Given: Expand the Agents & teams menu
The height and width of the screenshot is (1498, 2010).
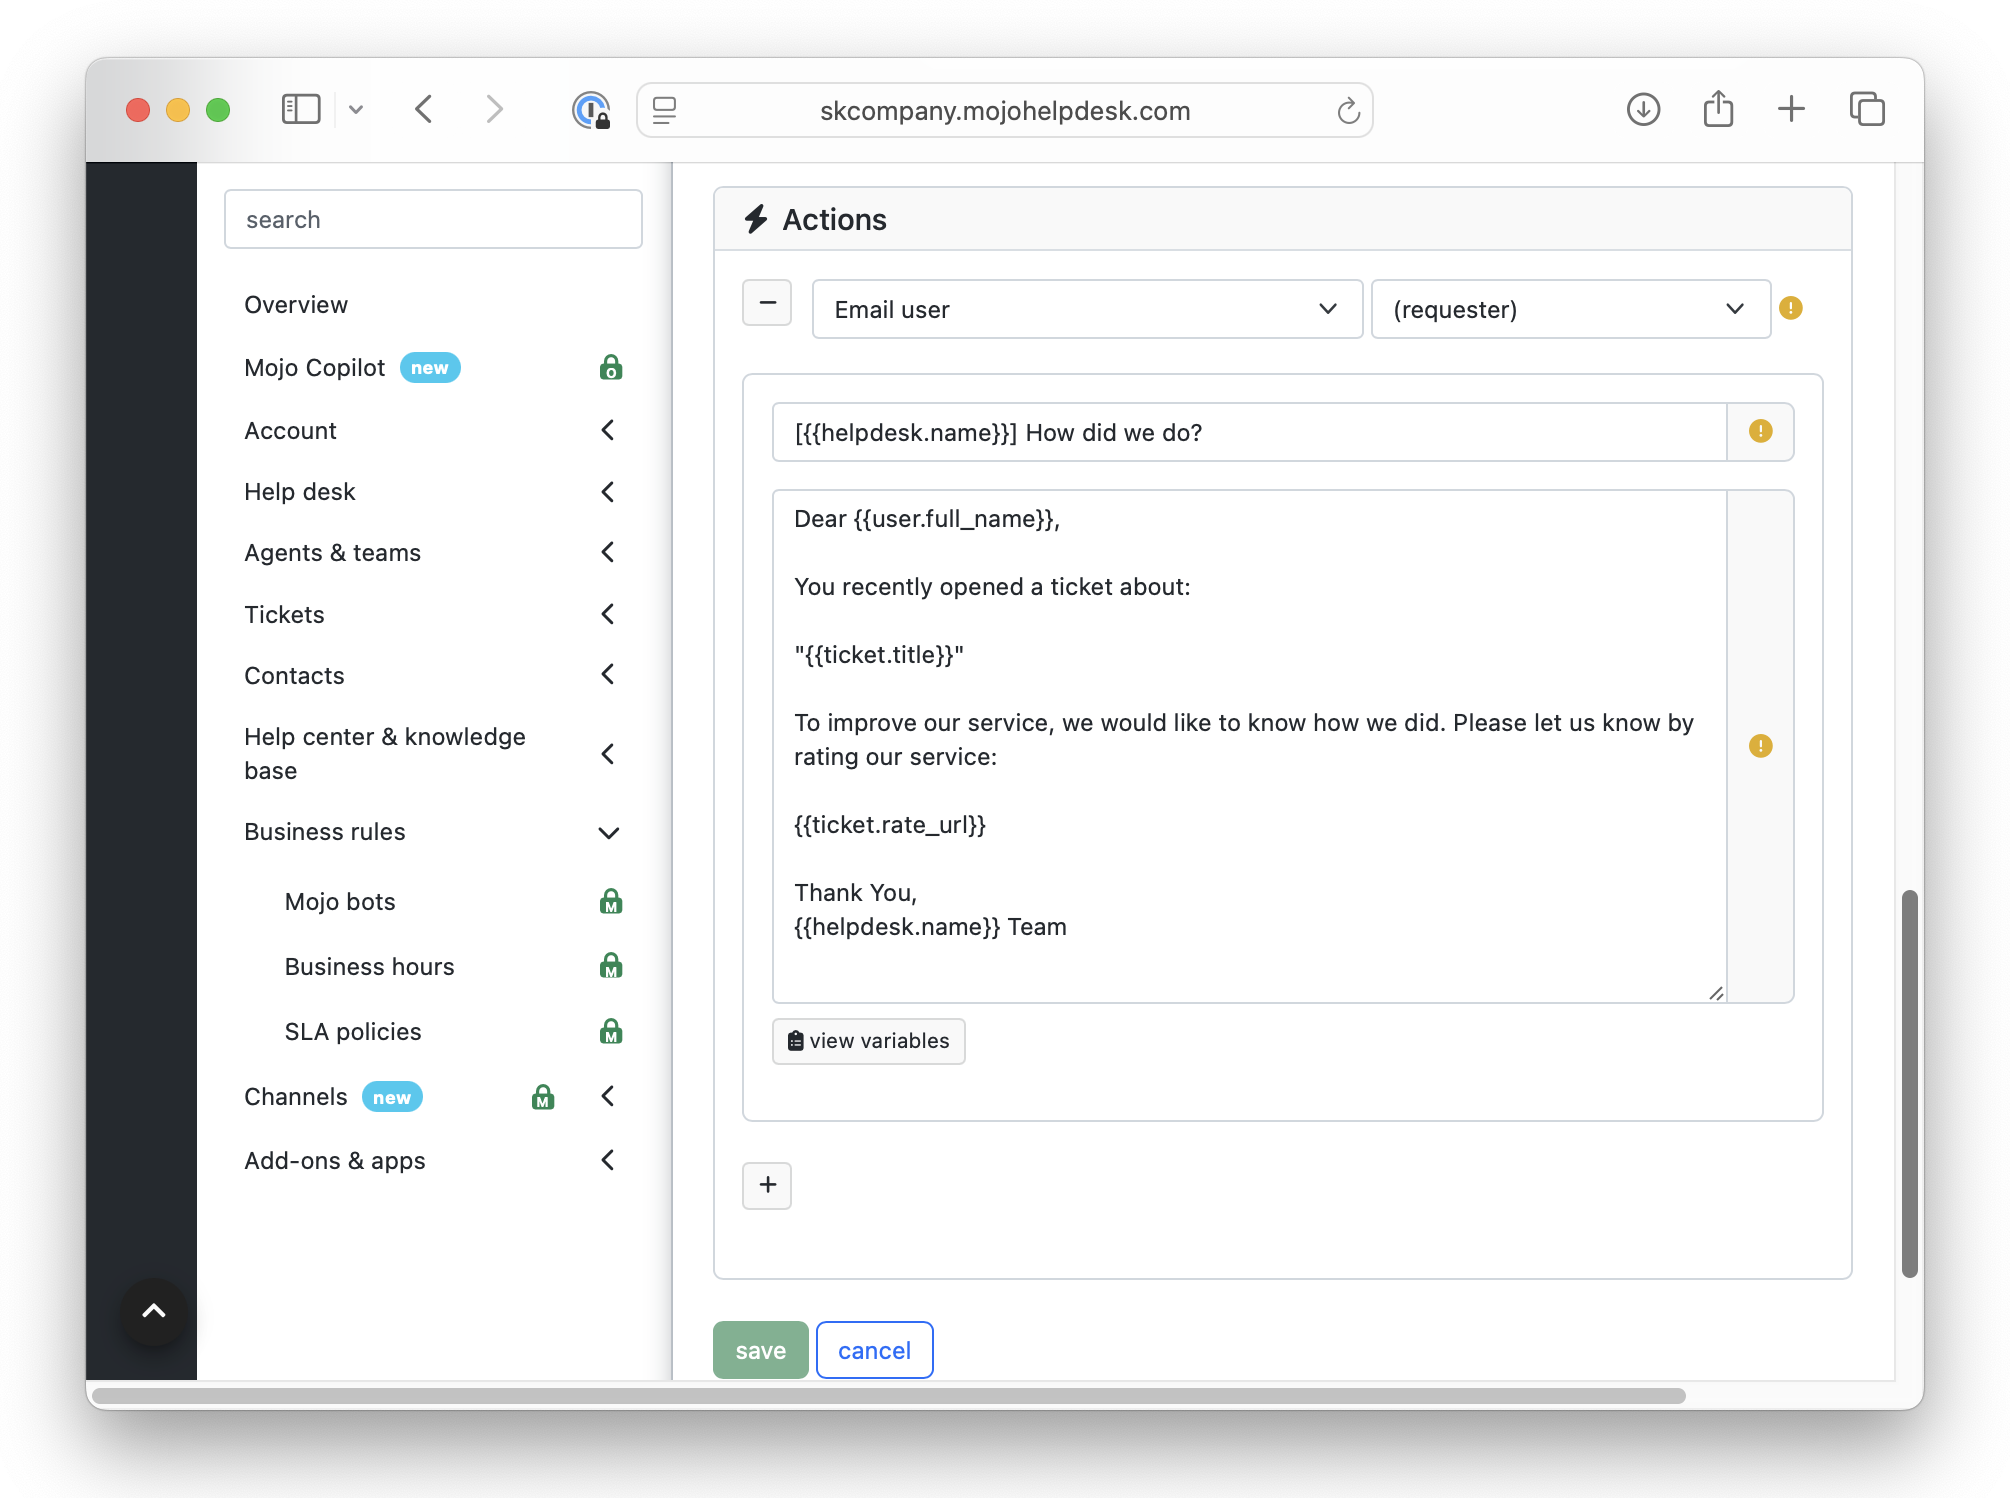Looking at the screenshot, I should click(607, 552).
